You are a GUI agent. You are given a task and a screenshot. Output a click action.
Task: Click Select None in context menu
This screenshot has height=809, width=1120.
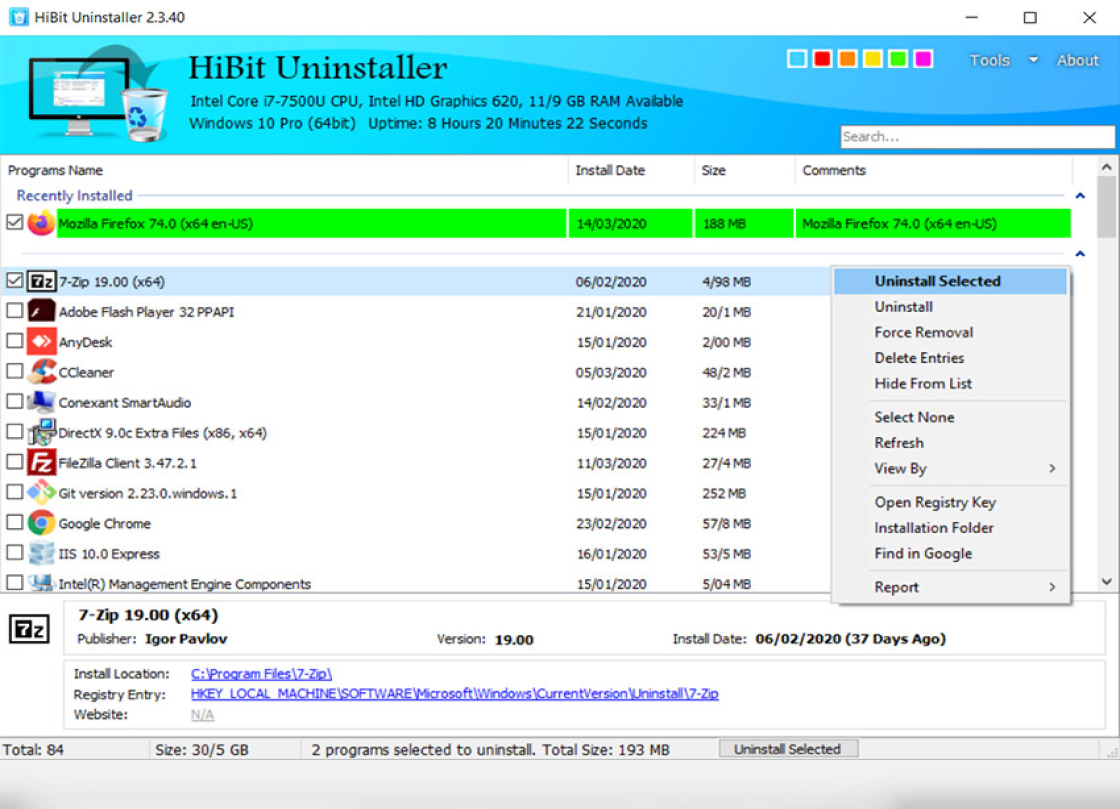pyautogui.click(x=951, y=417)
